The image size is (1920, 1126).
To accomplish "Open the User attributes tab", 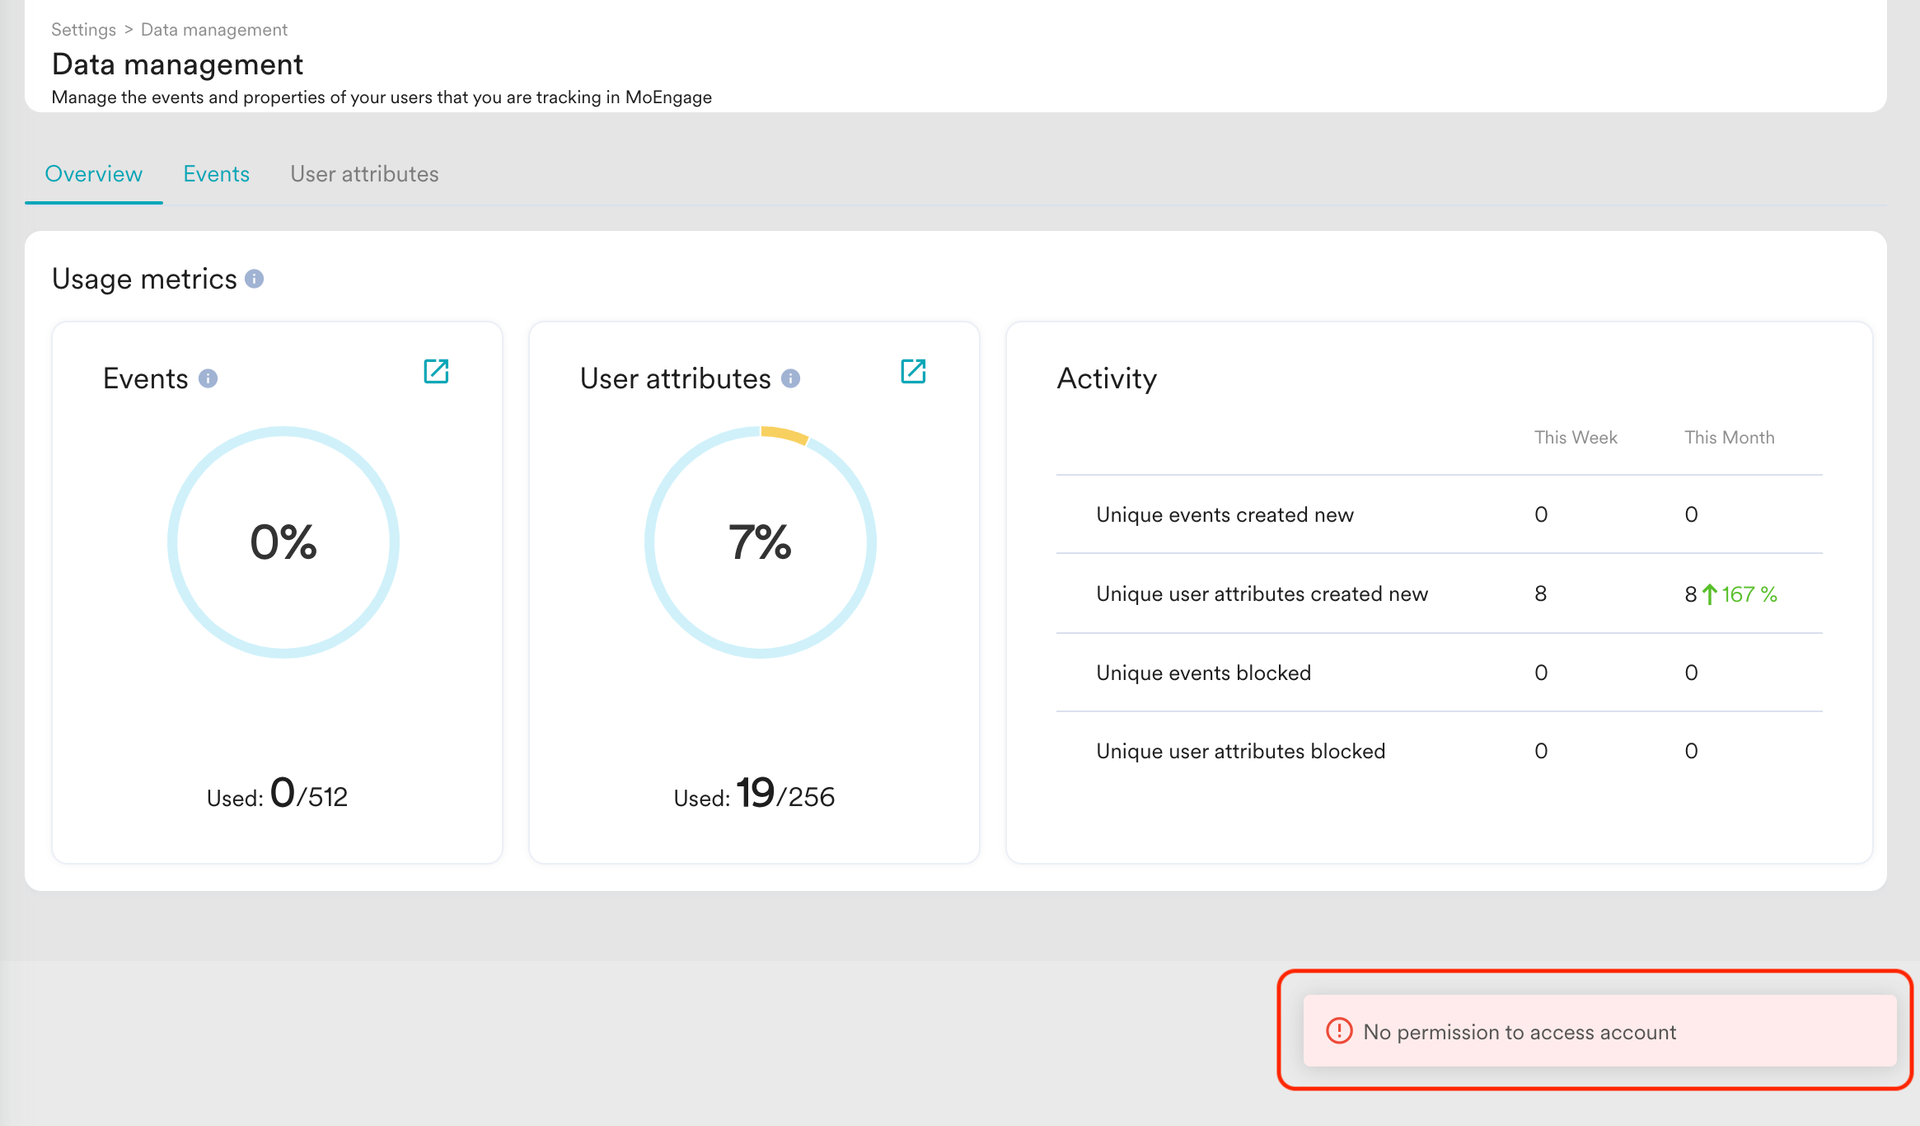I will click(x=364, y=174).
